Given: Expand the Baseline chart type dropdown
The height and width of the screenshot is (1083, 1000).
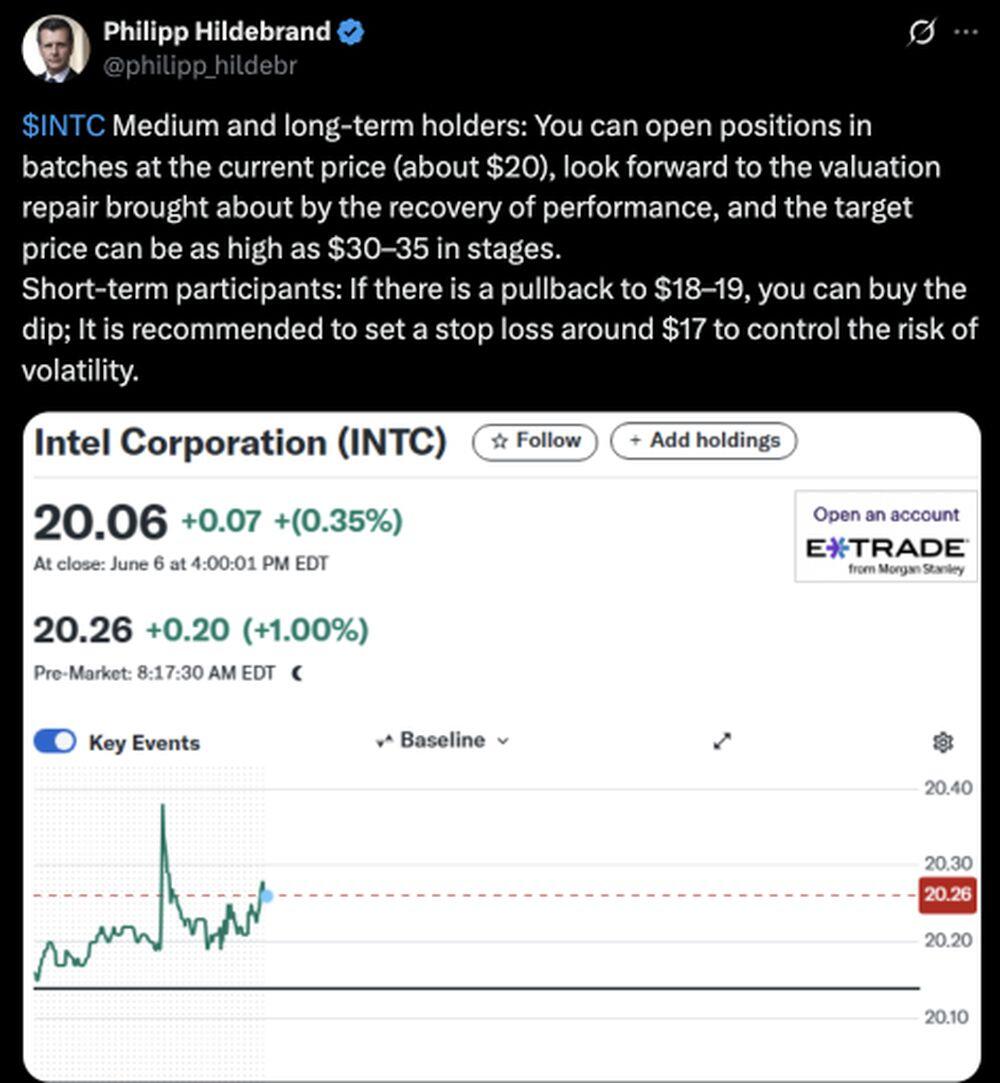Looking at the screenshot, I should pyautogui.click(x=443, y=741).
